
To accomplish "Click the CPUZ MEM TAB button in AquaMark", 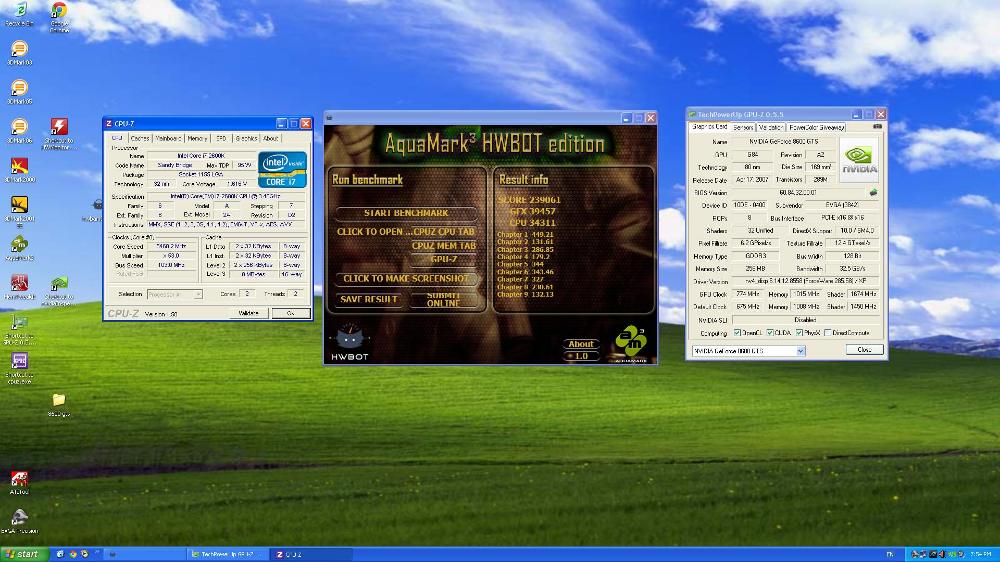I will (x=444, y=246).
